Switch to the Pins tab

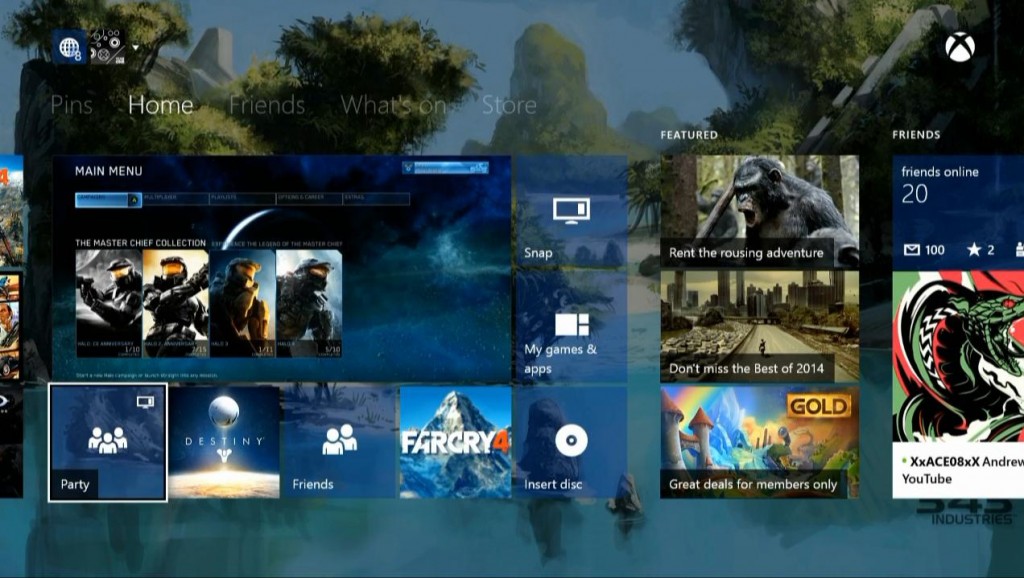pos(72,105)
